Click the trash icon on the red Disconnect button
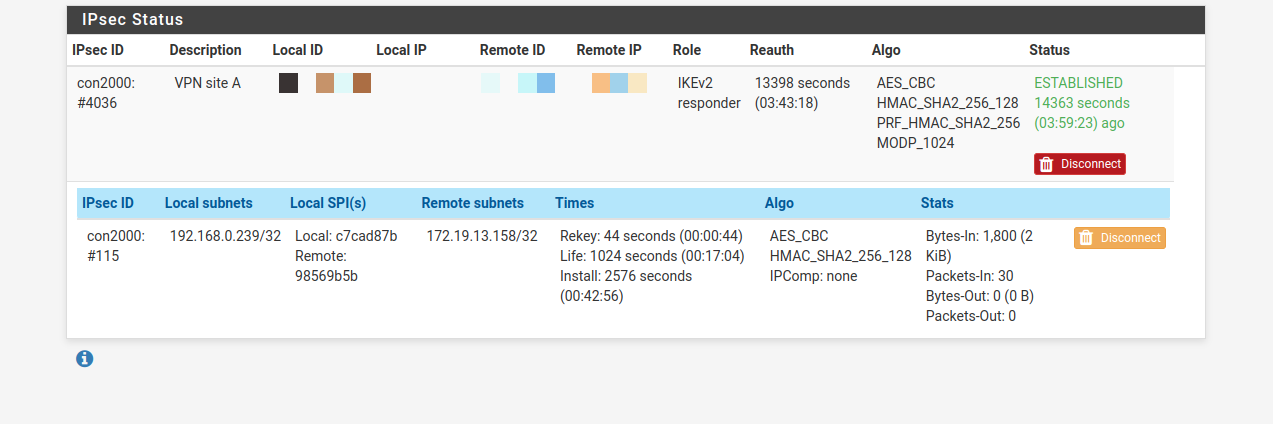The height and width of the screenshot is (424, 1273). [1046, 164]
